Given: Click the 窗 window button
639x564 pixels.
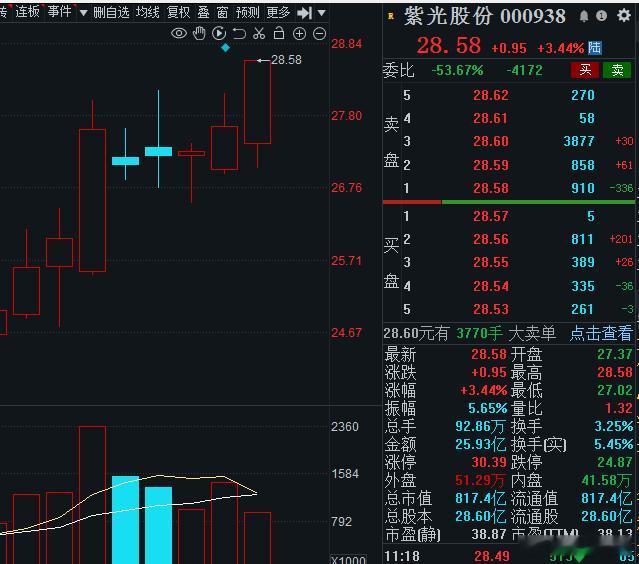Looking at the screenshot, I should point(223,13).
